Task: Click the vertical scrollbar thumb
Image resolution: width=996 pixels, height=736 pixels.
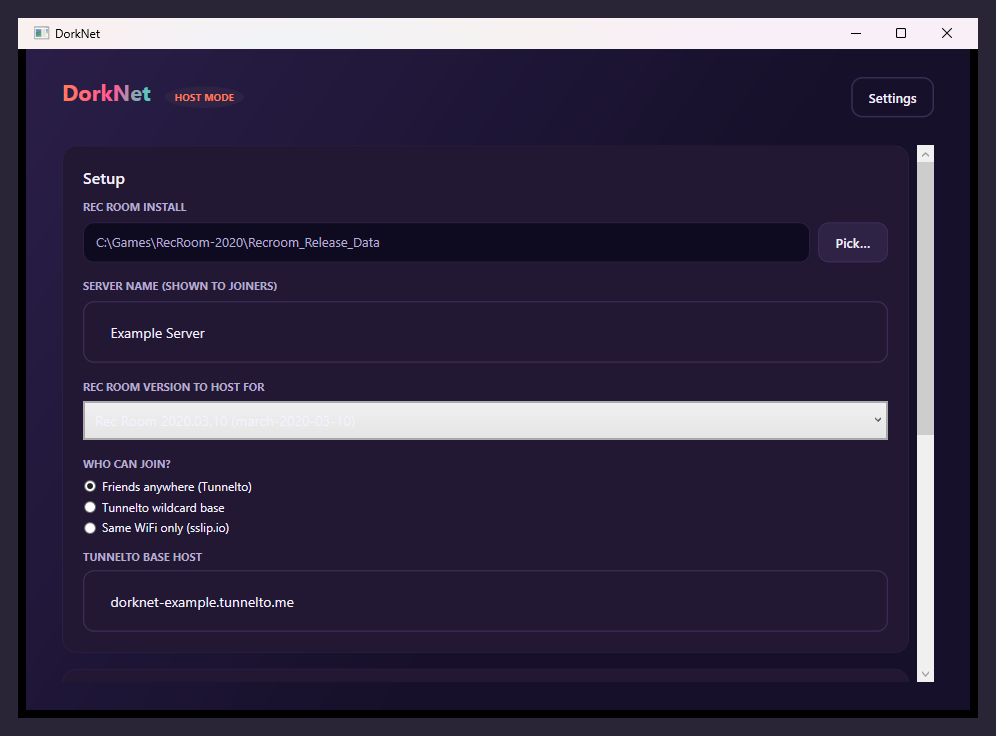Action: click(925, 298)
